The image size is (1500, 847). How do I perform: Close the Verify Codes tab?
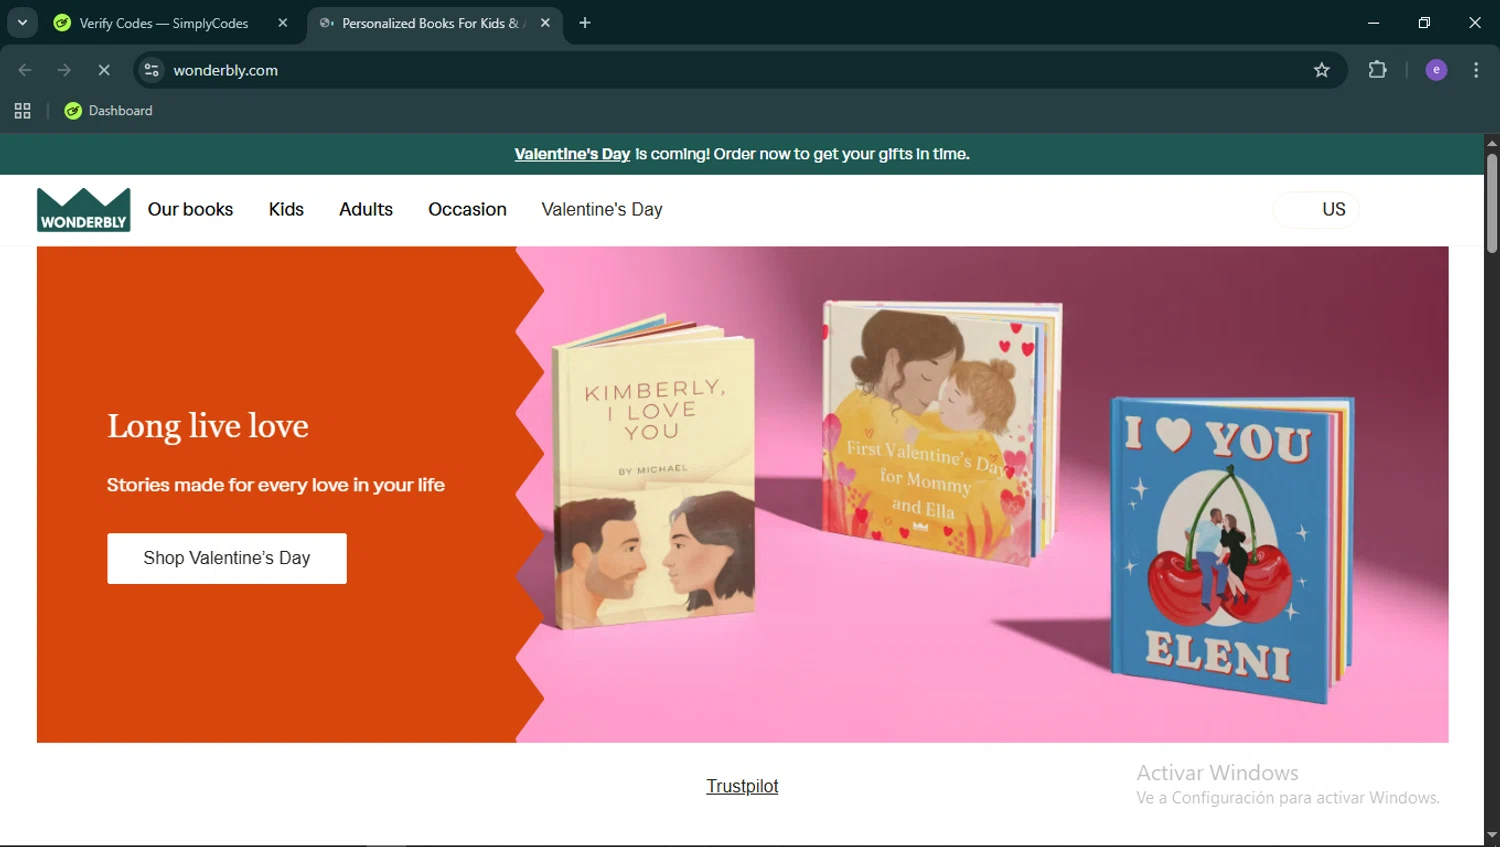(x=283, y=23)
